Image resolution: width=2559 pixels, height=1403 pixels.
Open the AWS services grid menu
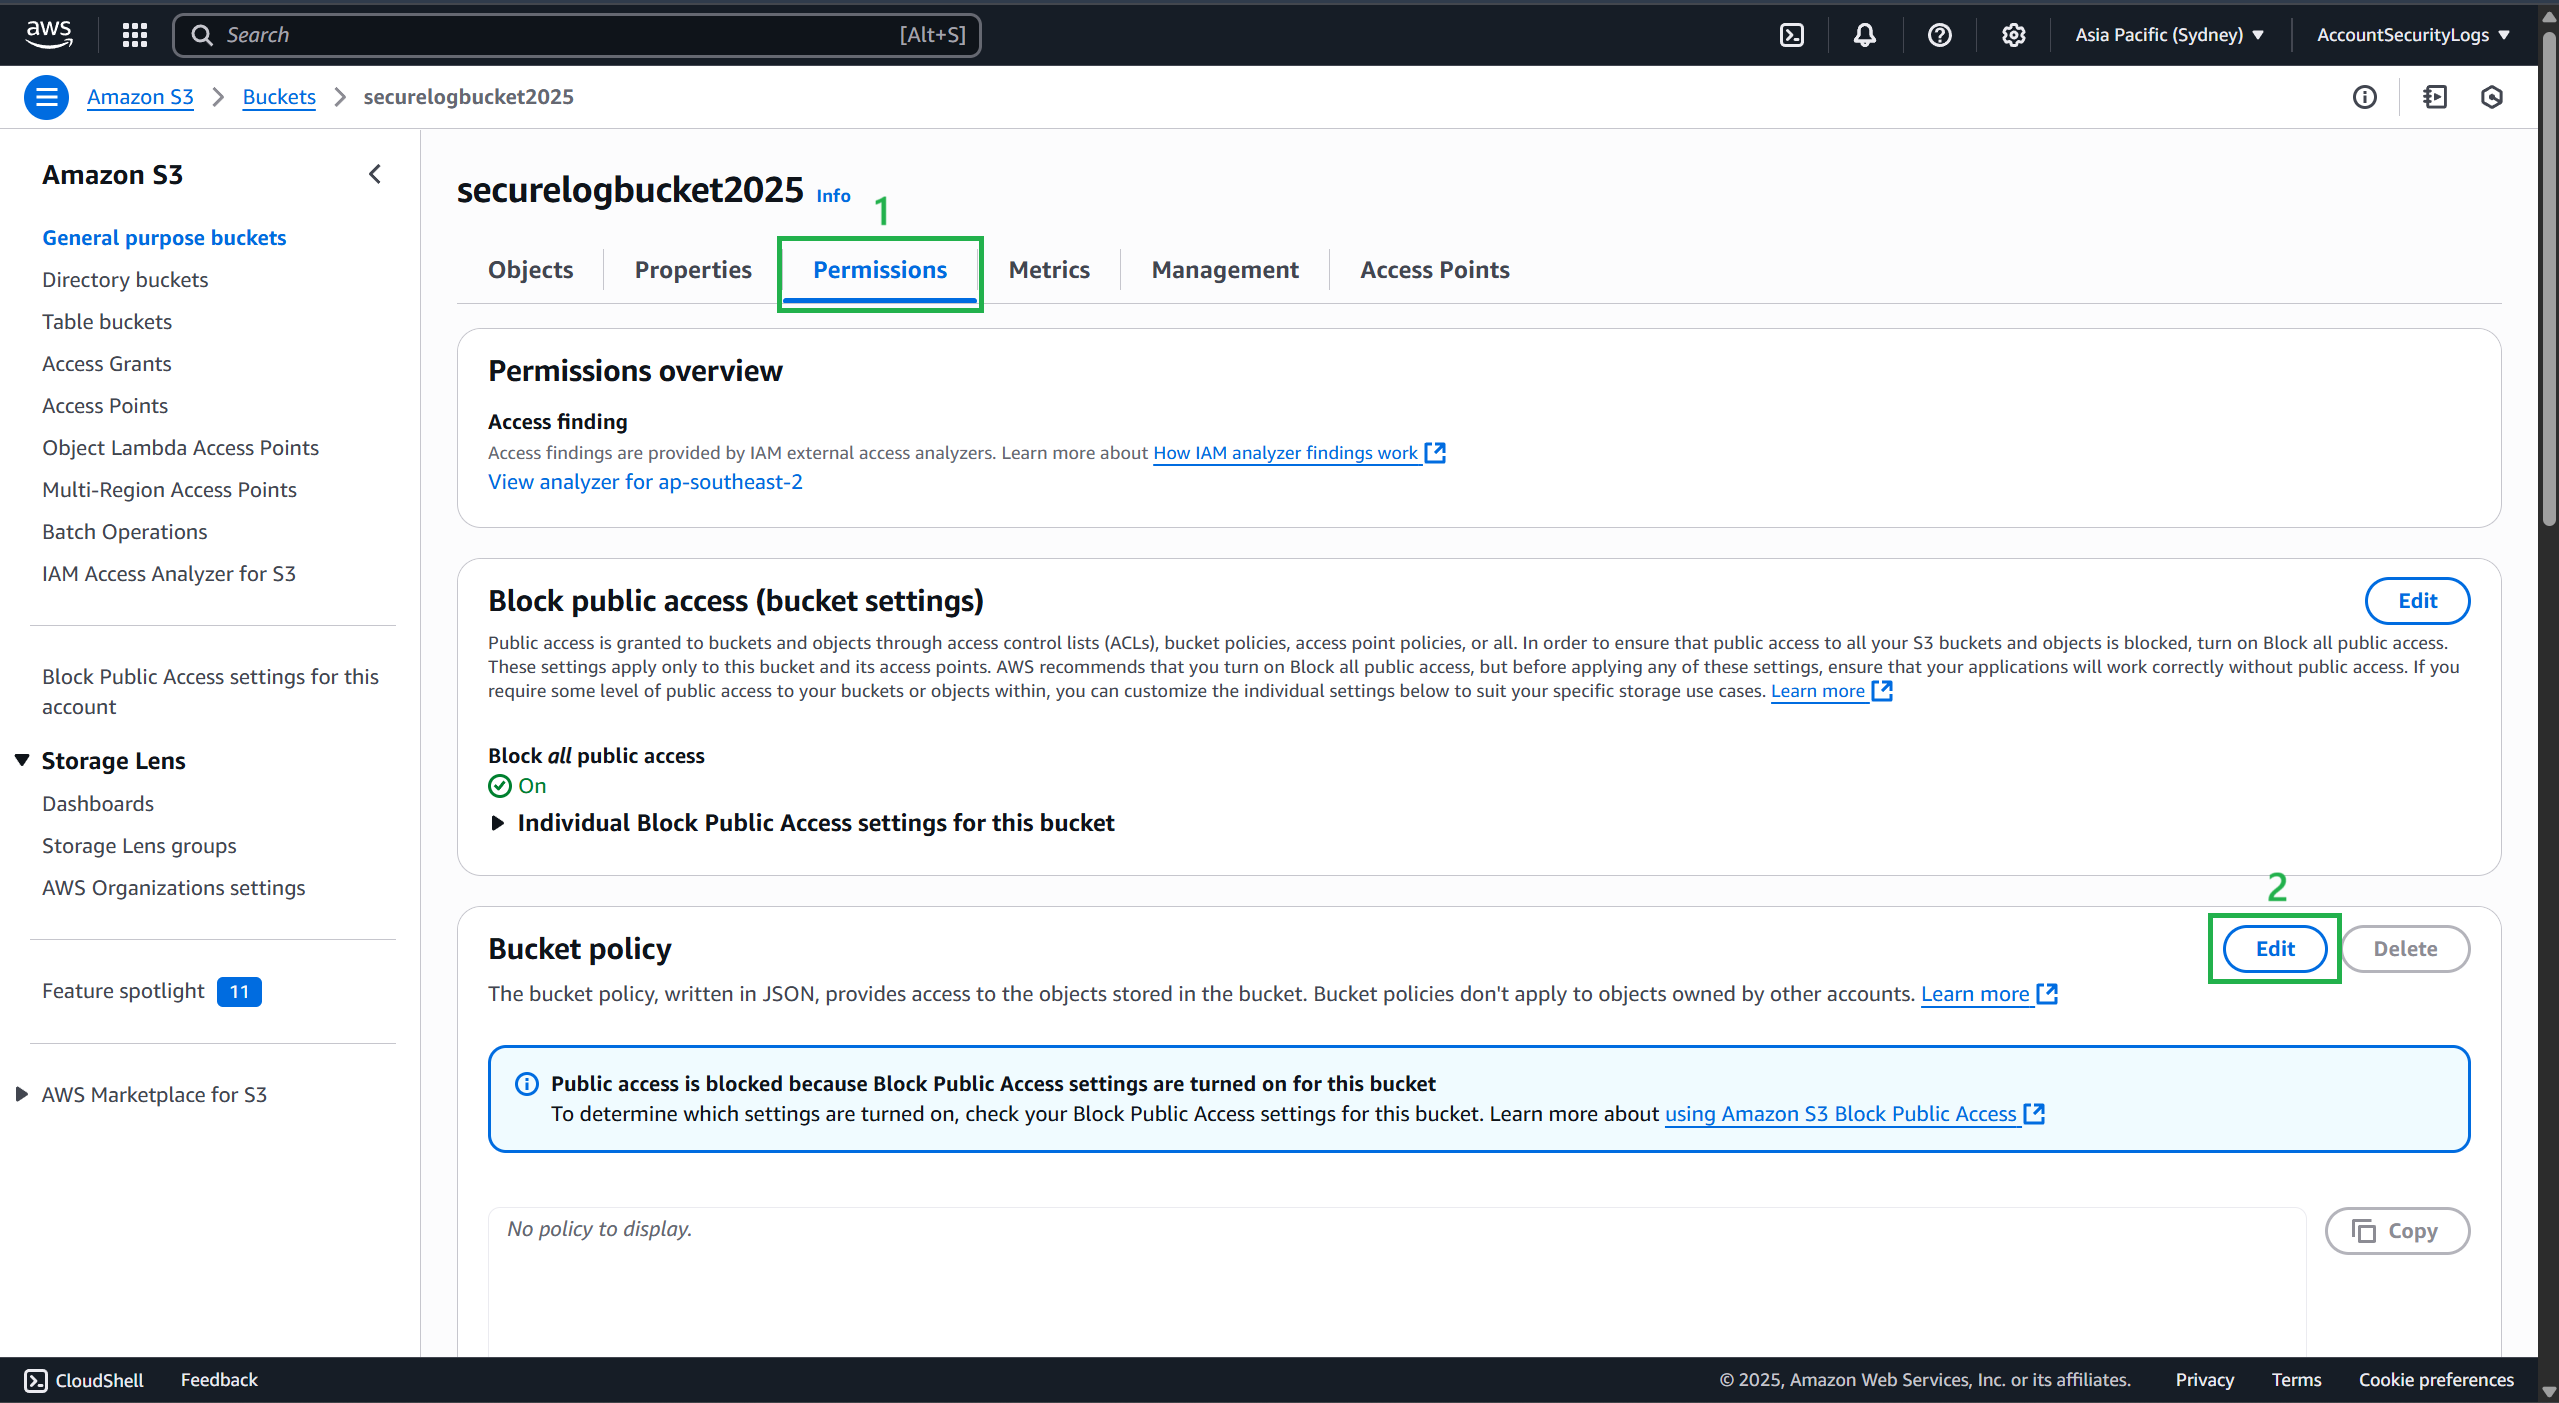134,35
